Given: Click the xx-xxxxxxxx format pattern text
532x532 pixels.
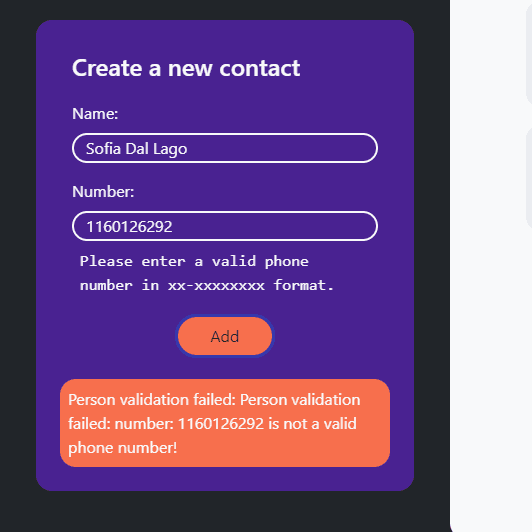Looking at the screenshot, I should 216,286.
